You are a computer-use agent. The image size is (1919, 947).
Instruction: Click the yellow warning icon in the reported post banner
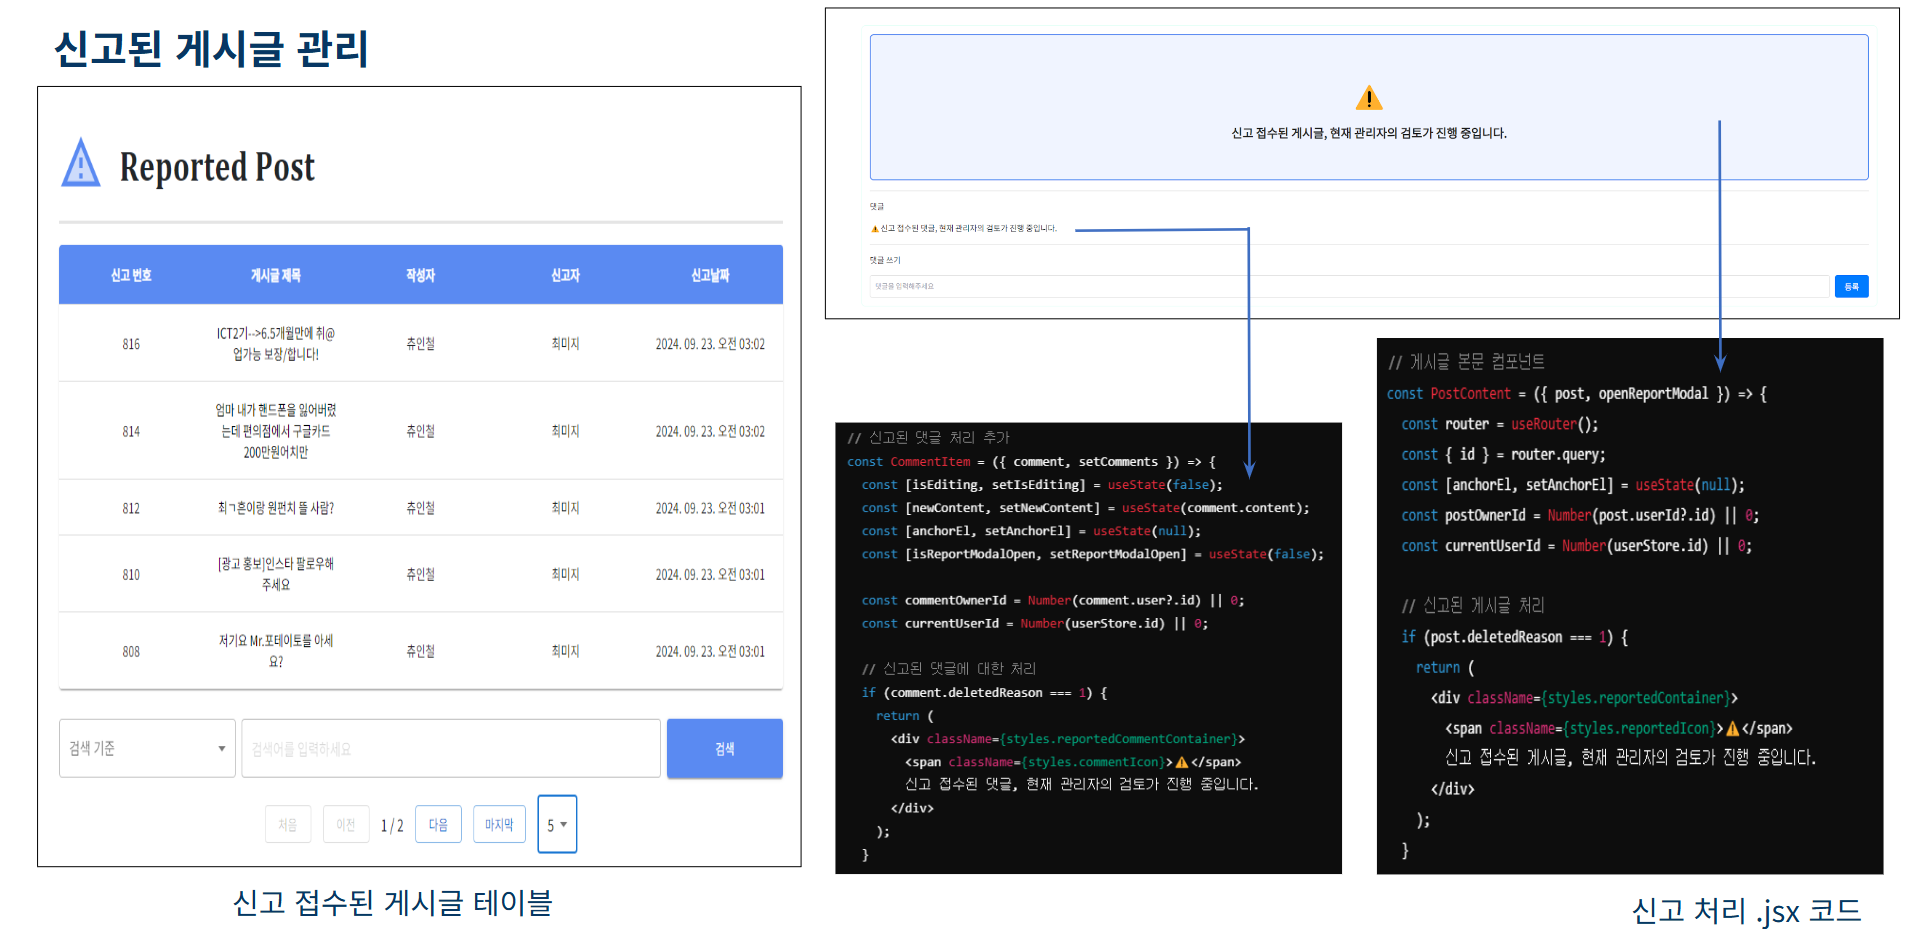(x=1368, y=98)
